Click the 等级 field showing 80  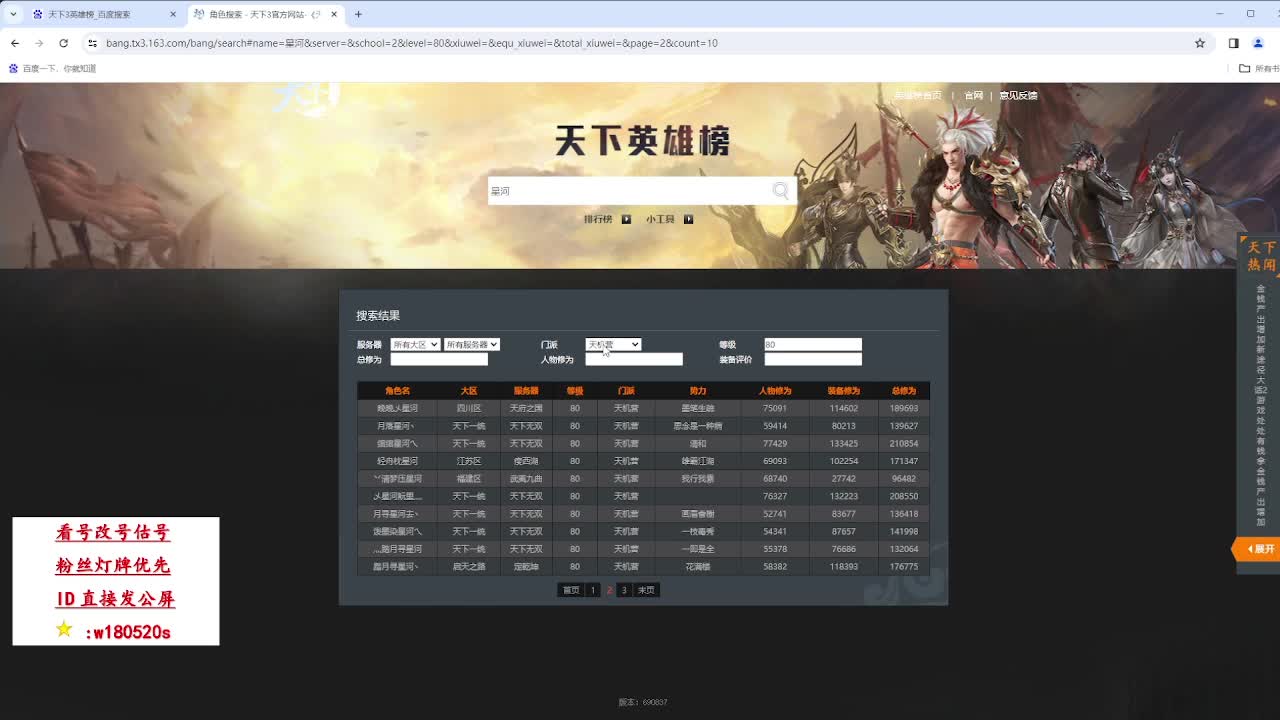pyautogui.click(x=812, y=344)
